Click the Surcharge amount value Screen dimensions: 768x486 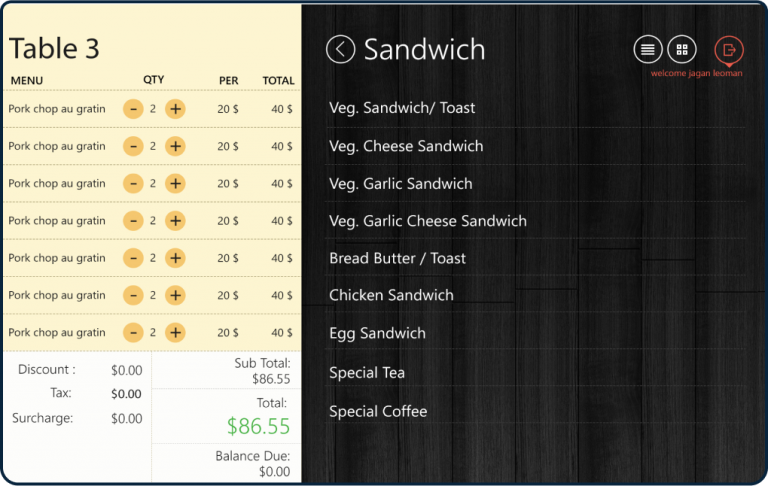pyautogui.click(x=126, y=418)
